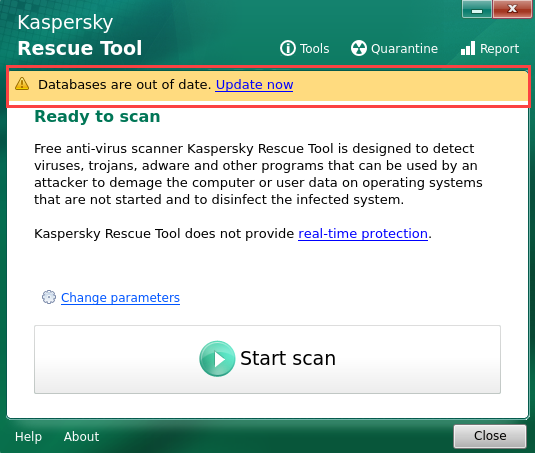Open Help in the footer
The image size is (535, 453).
28,437
